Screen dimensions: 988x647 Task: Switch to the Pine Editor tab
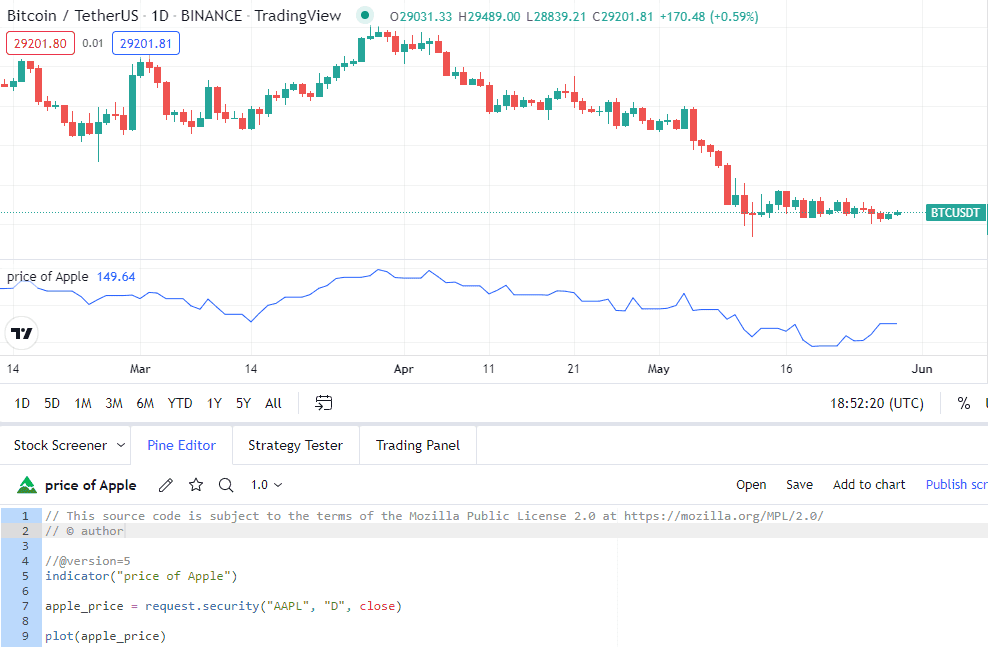[181, 445]
